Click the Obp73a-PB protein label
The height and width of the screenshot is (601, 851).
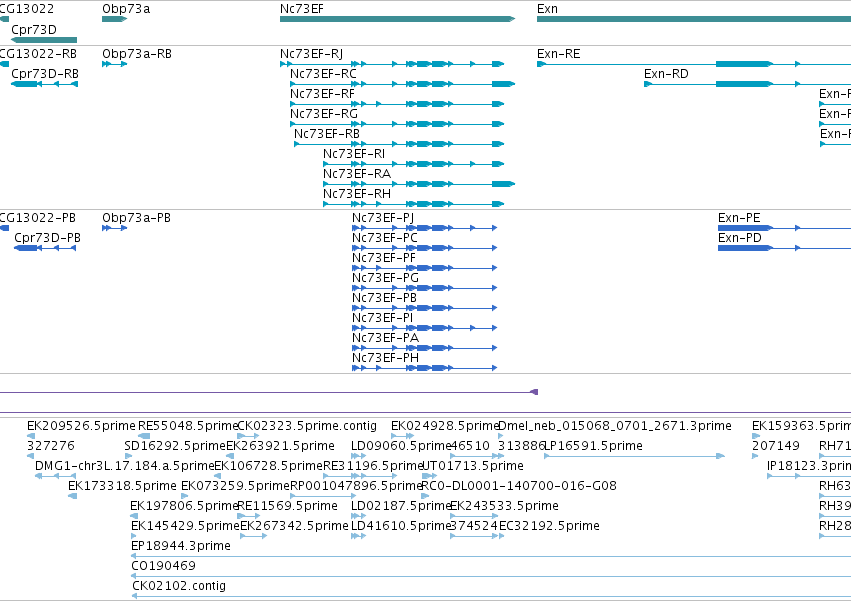[136, 218]
